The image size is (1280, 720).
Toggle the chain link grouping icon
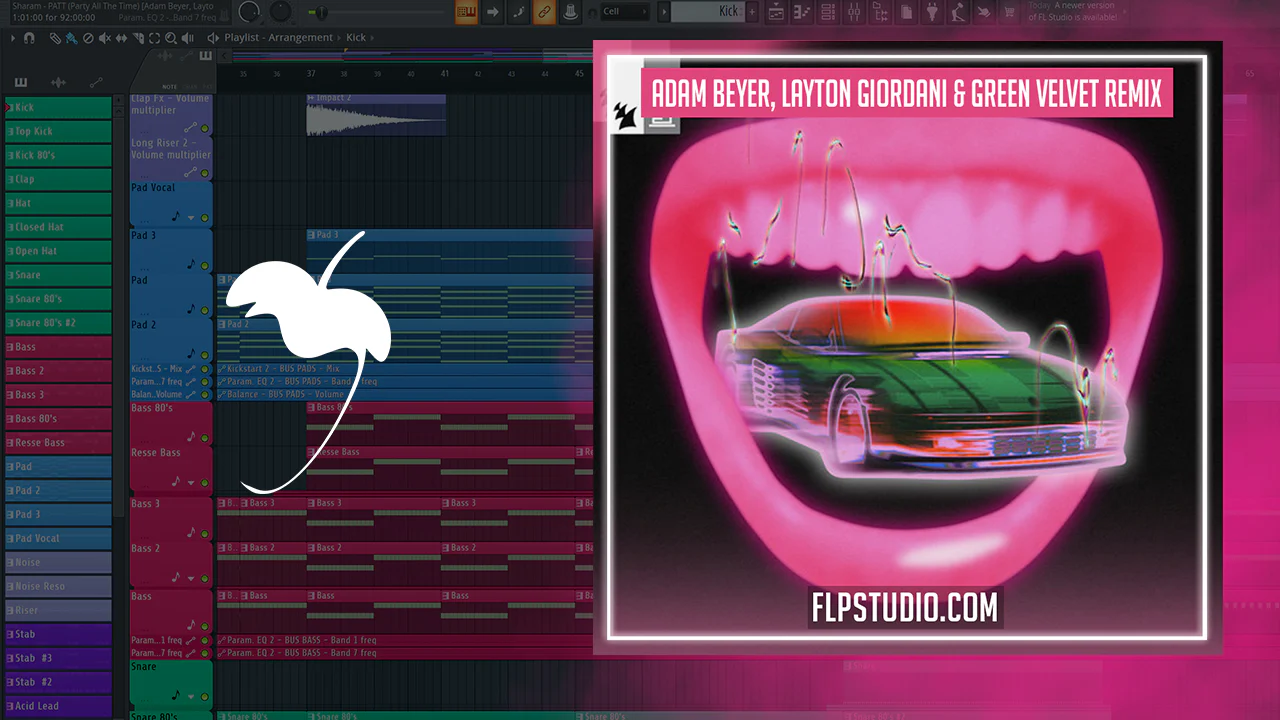tap(544, 12)
